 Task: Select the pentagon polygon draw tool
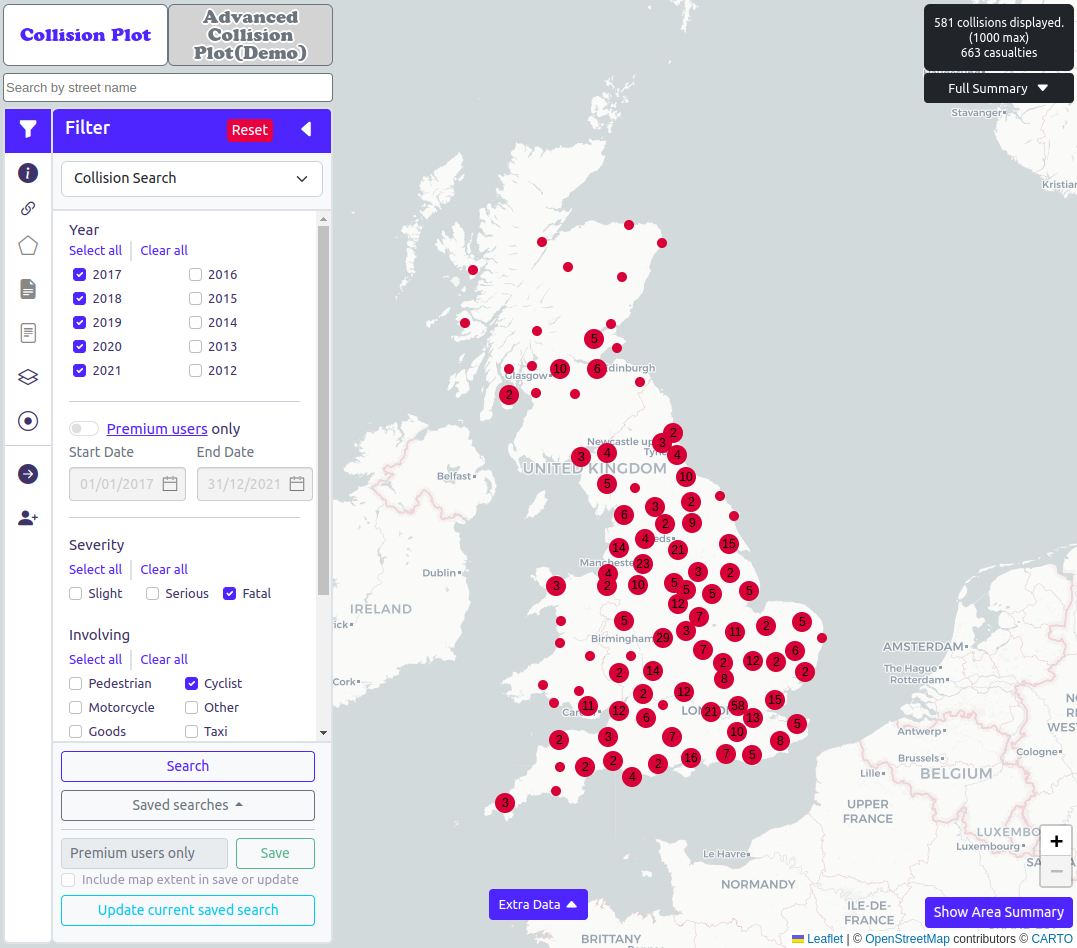pos(28,246)
